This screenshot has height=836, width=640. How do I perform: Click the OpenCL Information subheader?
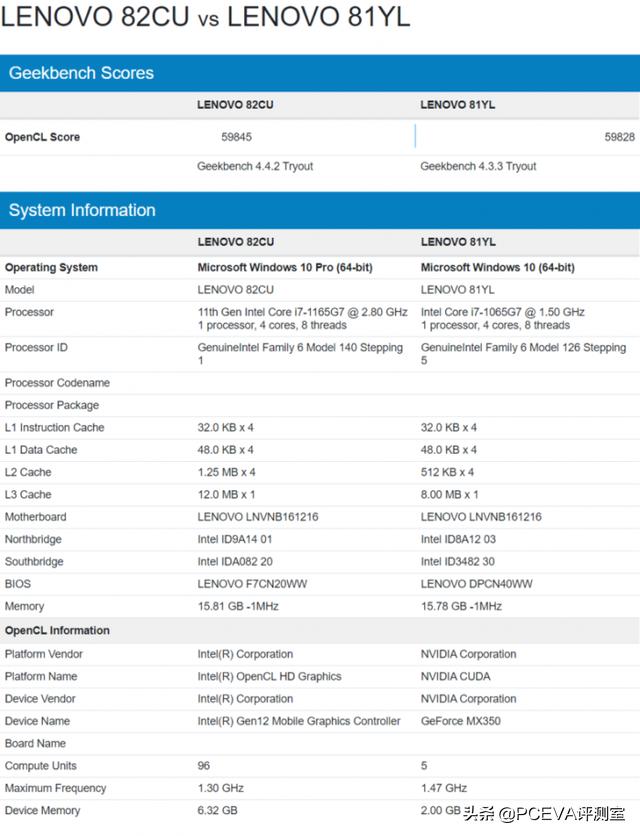57,631
